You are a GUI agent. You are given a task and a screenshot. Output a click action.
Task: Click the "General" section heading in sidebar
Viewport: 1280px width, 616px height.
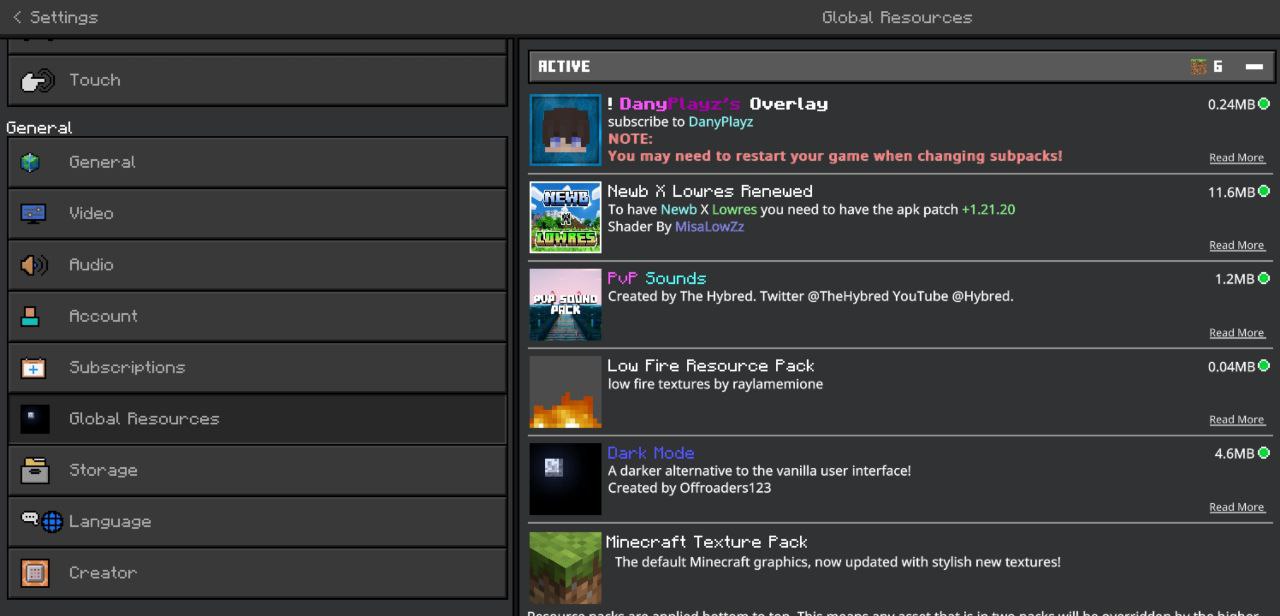[39, 128]
